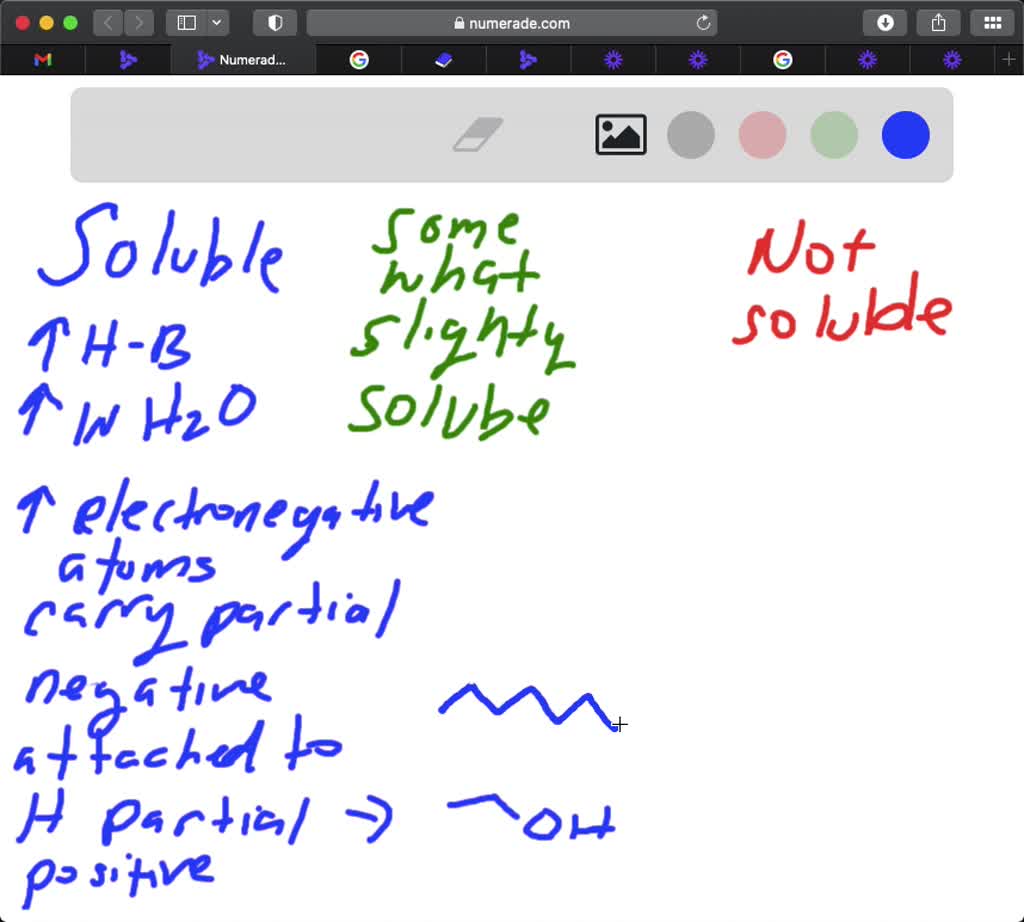The width and height of the screenshot is (1024, 922).
Task: Open the image insert tool
Action: click(620, 135)
